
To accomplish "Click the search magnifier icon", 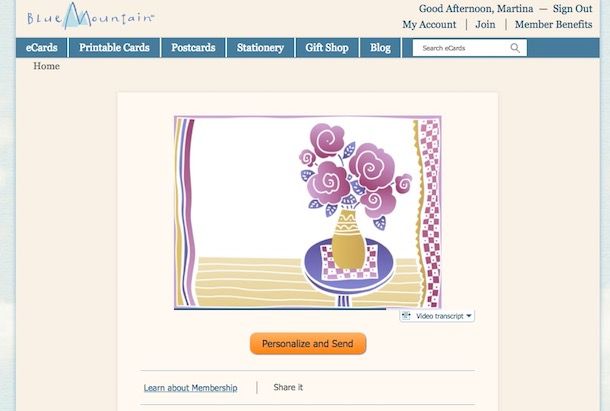I will (x=515, y=48).
